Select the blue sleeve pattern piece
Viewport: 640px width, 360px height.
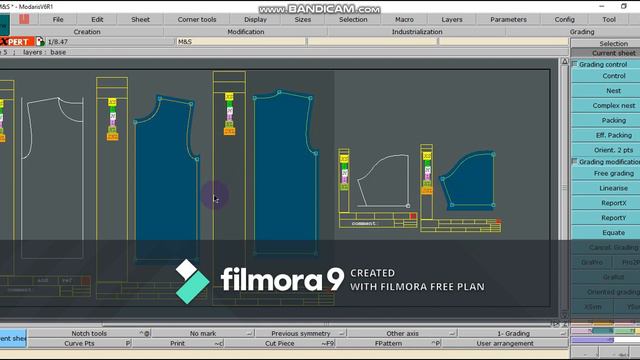point(469,180)
